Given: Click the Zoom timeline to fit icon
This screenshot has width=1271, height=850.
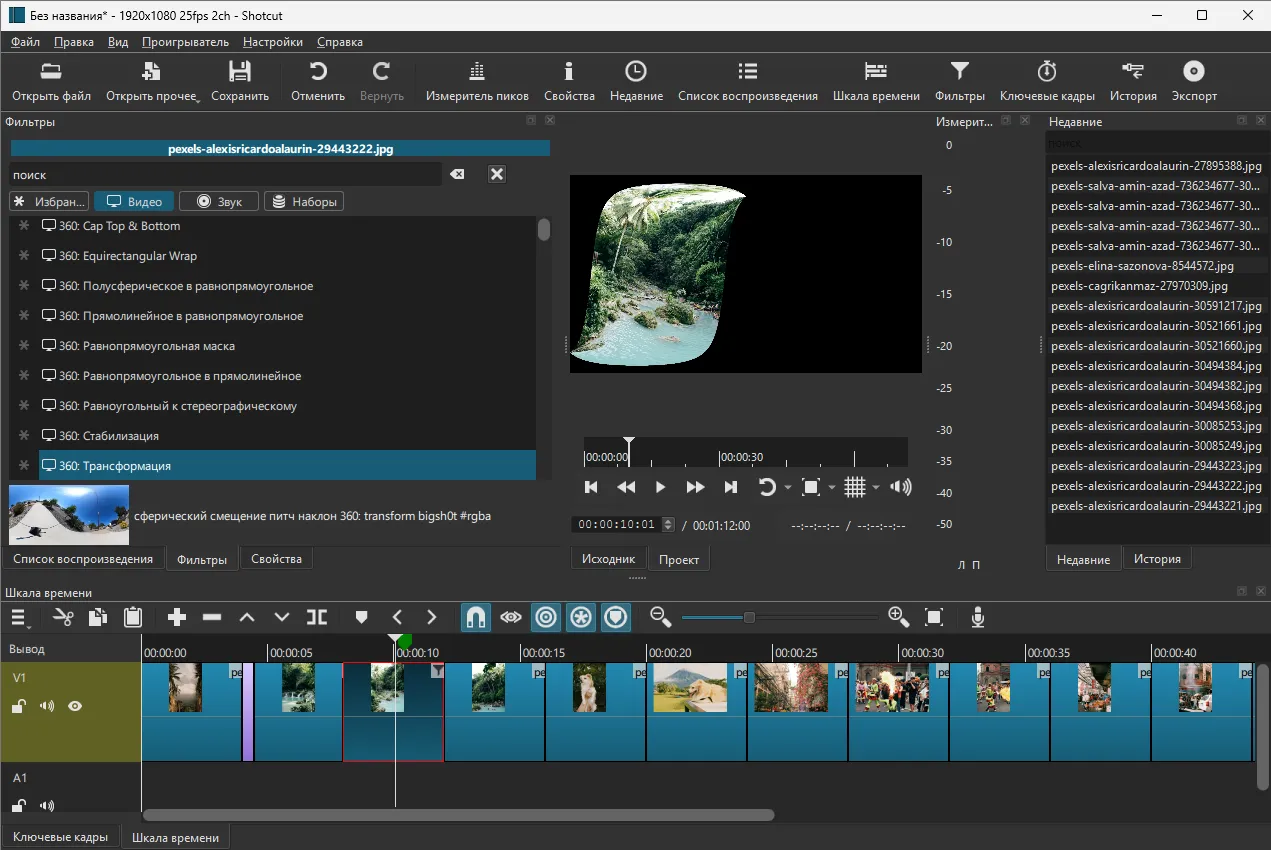Looking at the screenshot, I should pyautogui.click(x=934, y=618).
